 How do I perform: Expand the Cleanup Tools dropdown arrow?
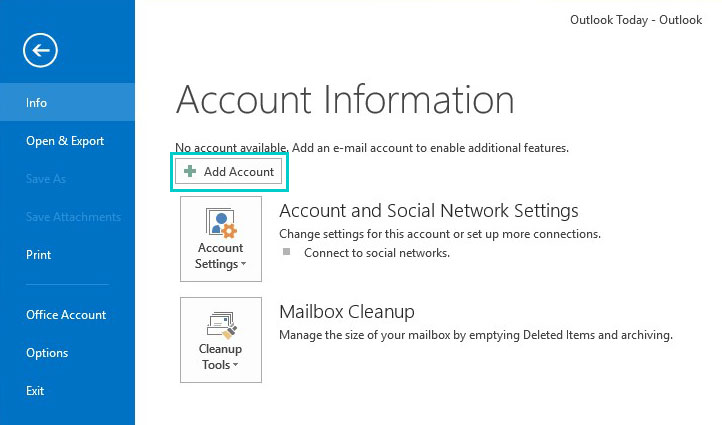point(235,365)
